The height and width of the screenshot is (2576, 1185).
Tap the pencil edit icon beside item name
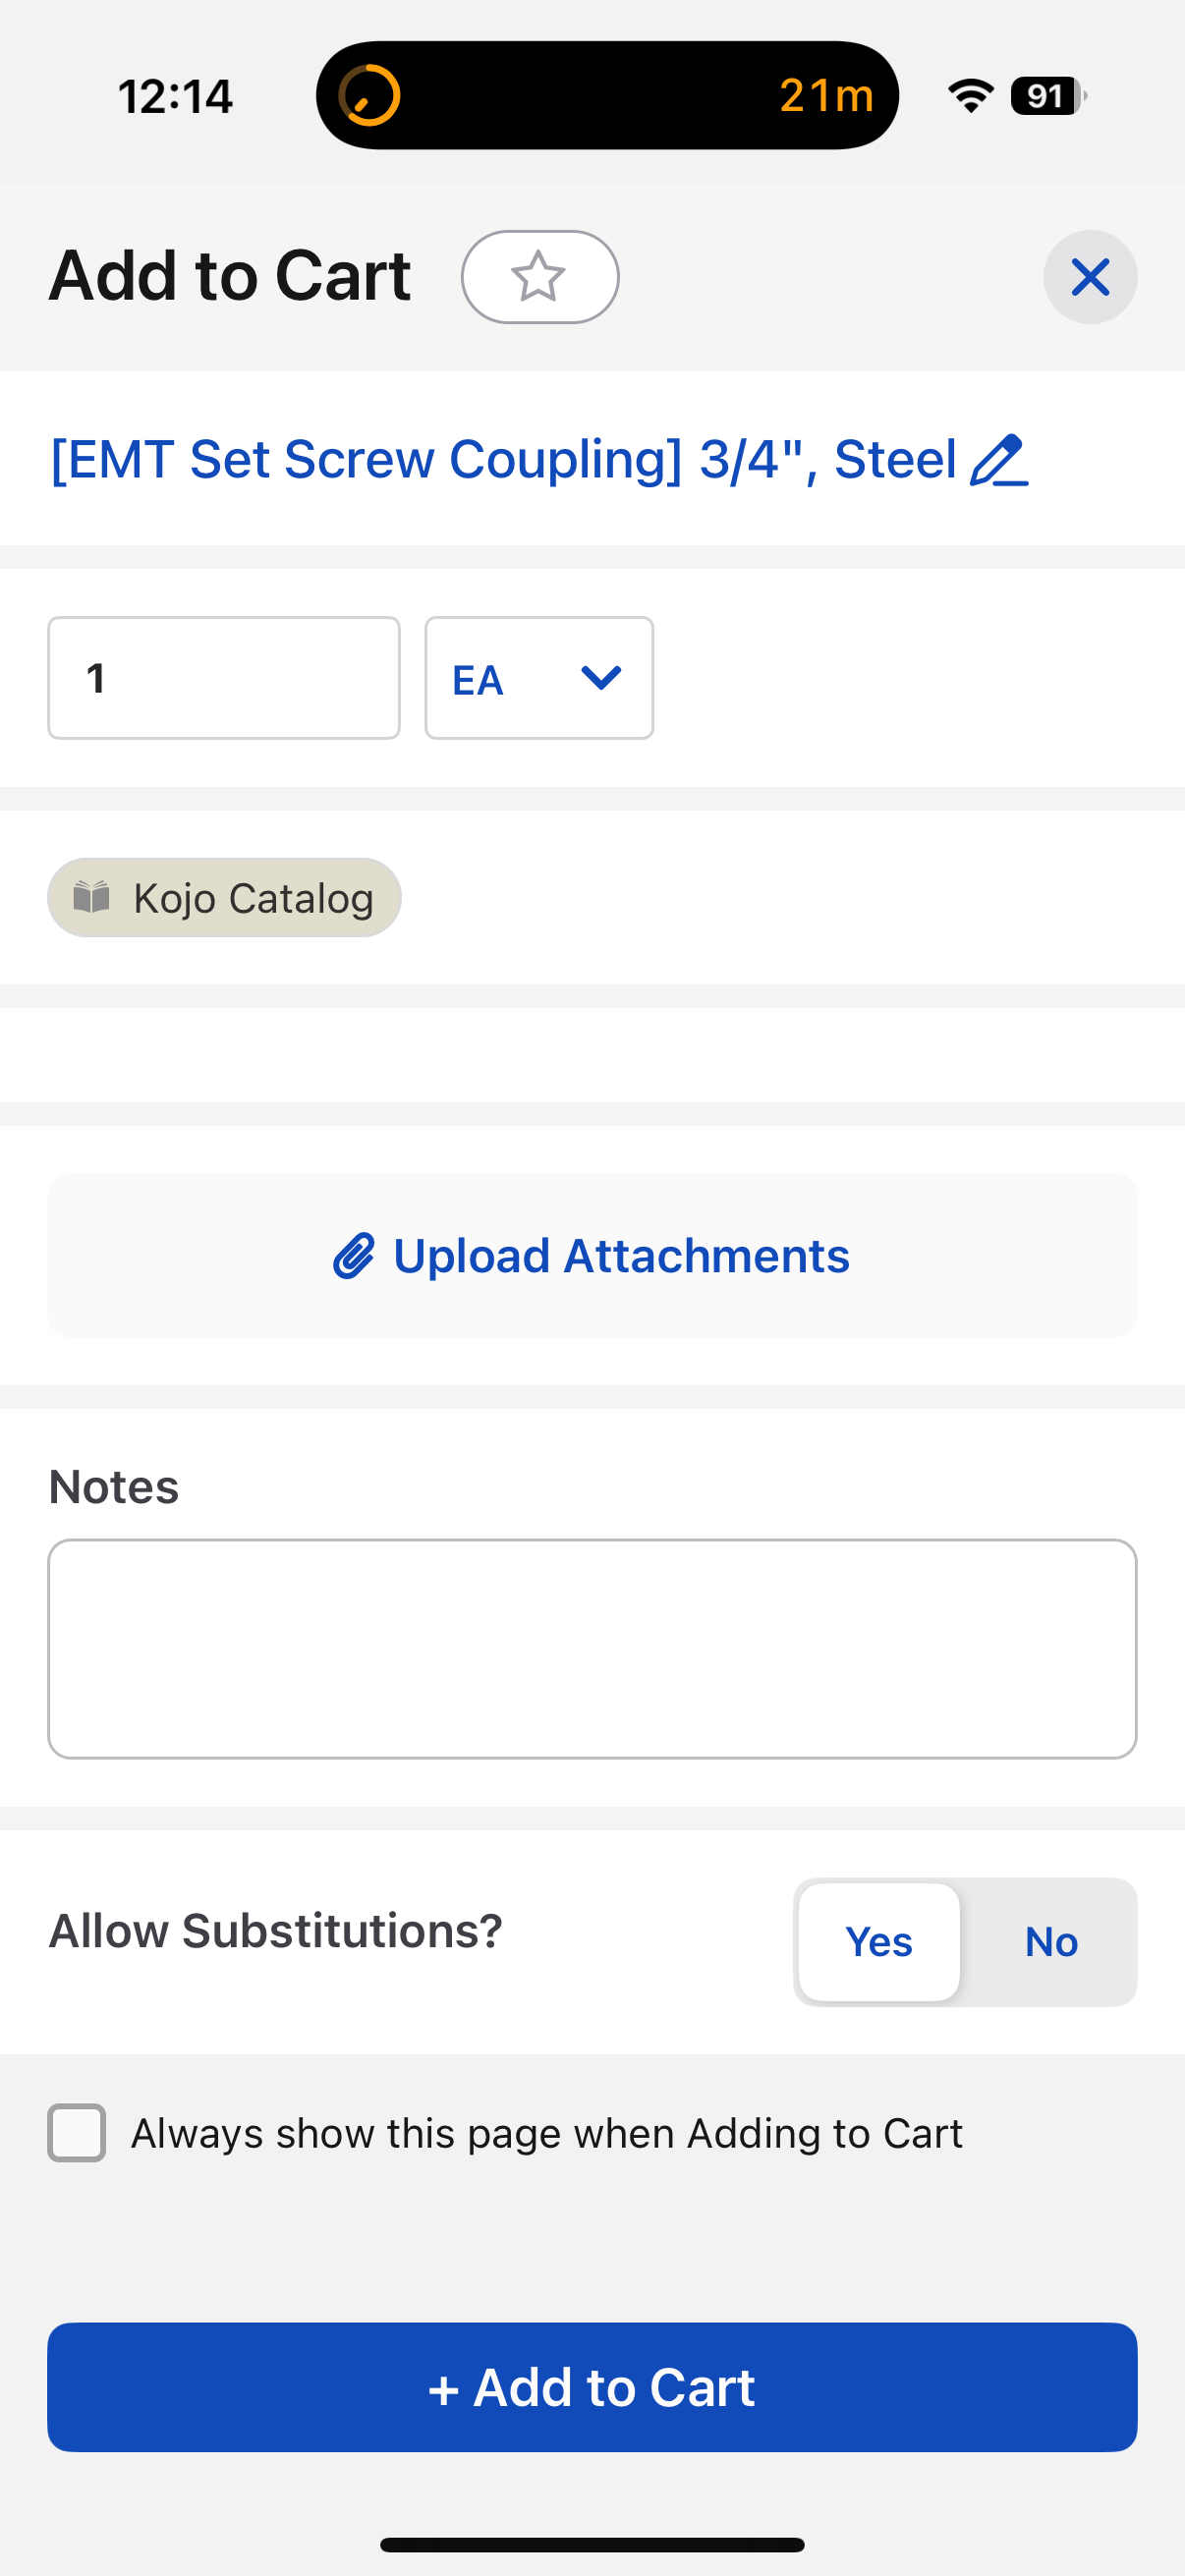(x=999, y=460)
